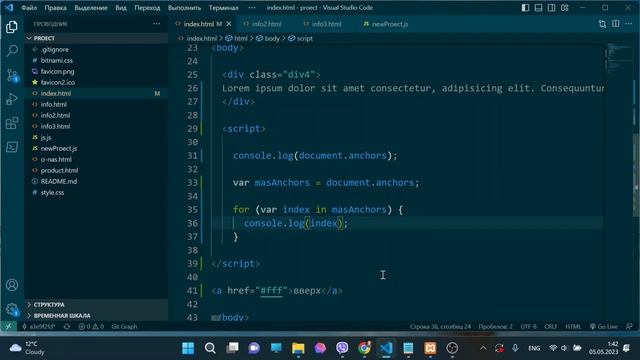The image size is (640, 360).
Task: Open Explorer views and more actions ellipsis
Action: pyautogui.click(x=156, y=24)
